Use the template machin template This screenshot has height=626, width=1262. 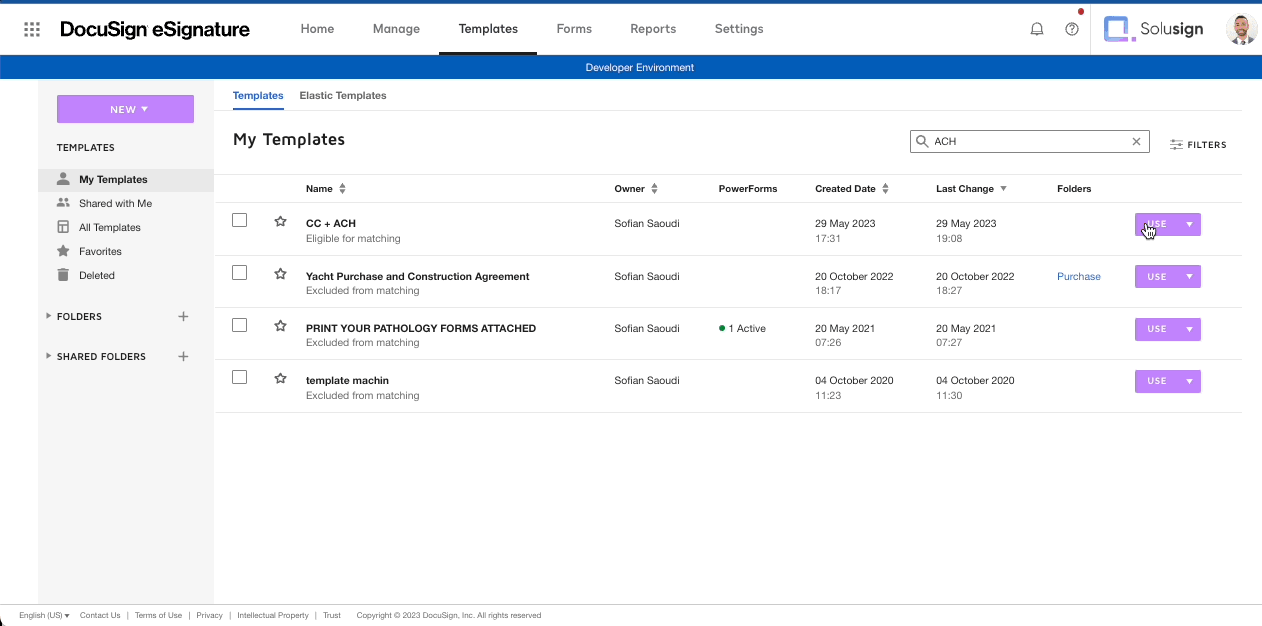1157,381
